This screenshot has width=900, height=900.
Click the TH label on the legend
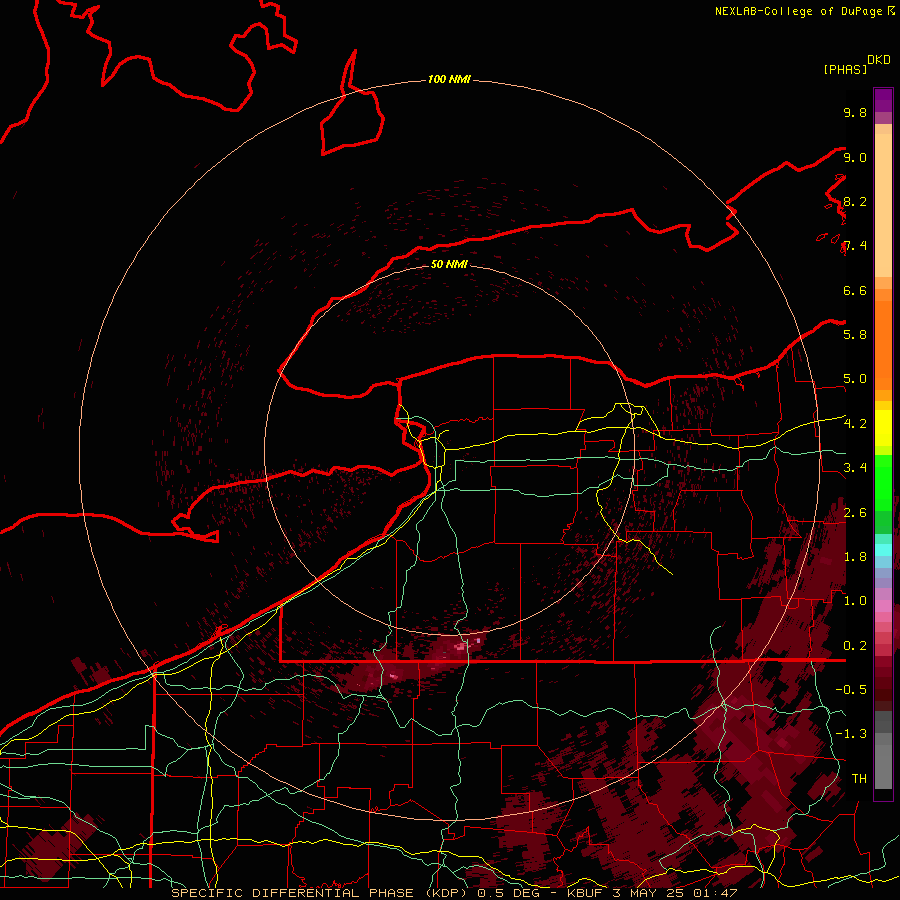click(x=859, y=779)
